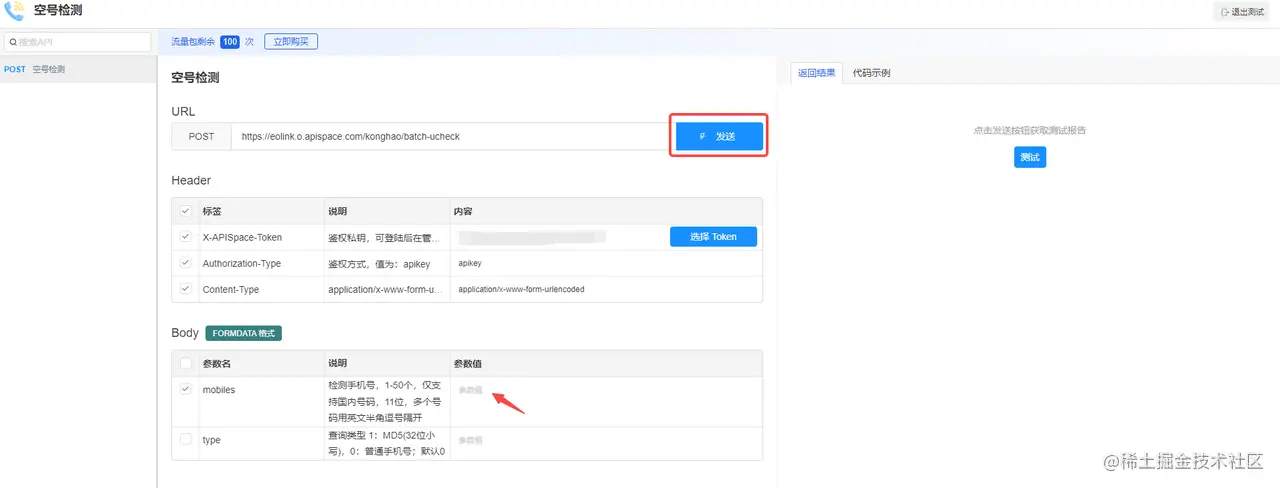Toggle the Authorization-Type row checkbox
The height and width of the screenshot is (488, 1280).
coord(185,263)
